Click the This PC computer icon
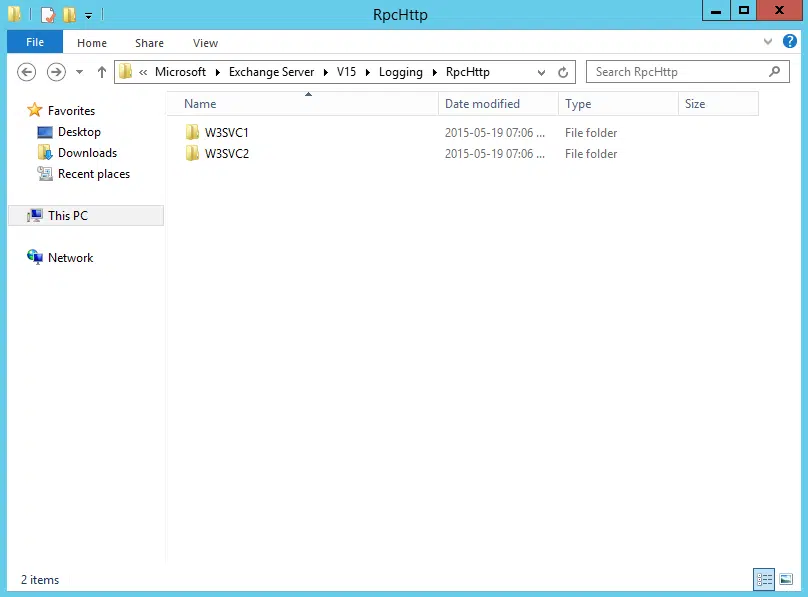This screenshot has width=808, height=597. 35,215
